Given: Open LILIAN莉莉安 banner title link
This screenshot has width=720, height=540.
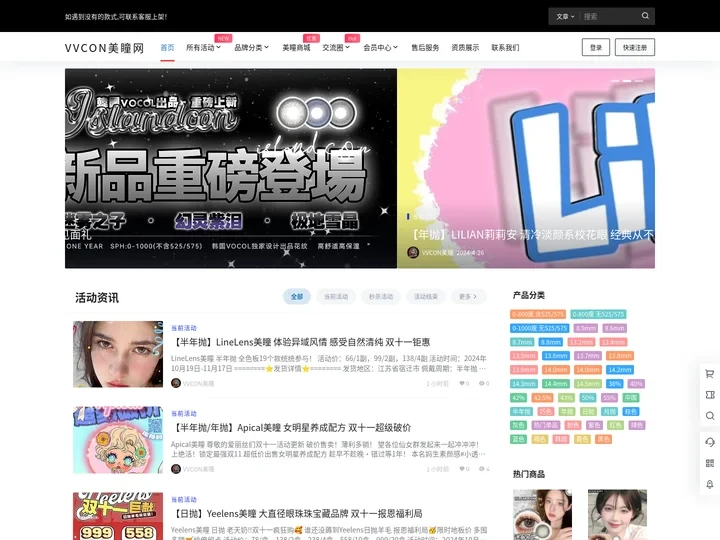Looking at the screenshot, I should (531, 235).
